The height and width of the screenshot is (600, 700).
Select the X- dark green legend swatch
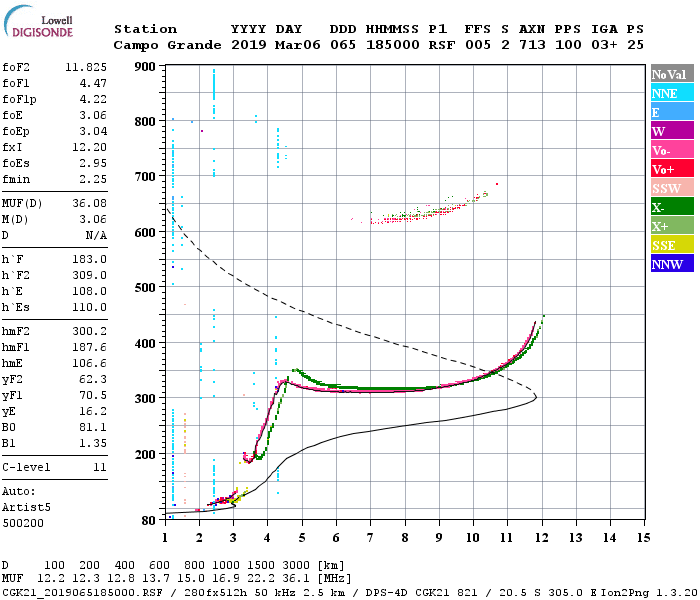(x=672, y=207)
